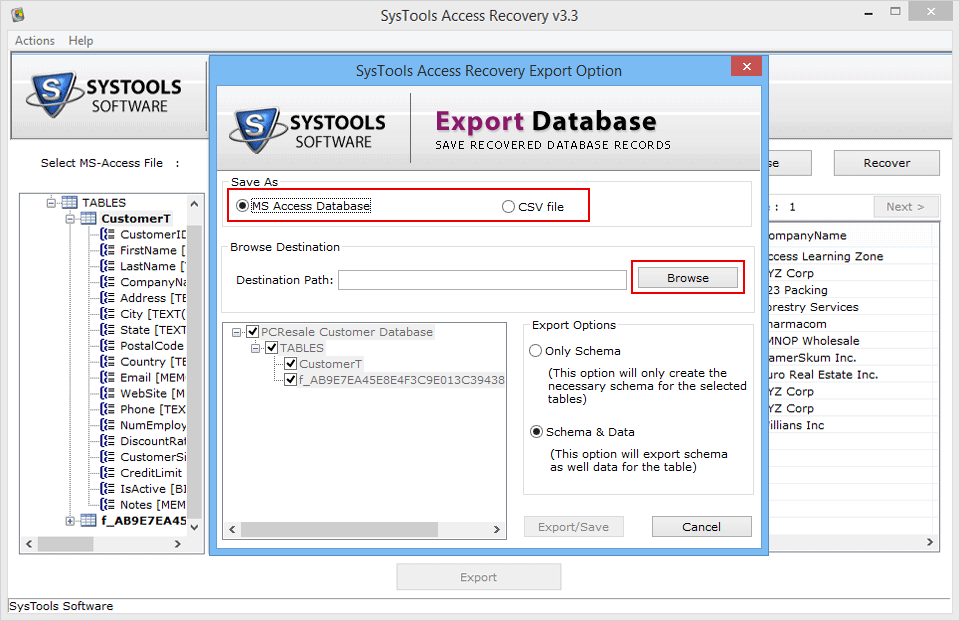Viewport: 960px width, 621px height.
Task: Select the MS Access Database radio button
Action: coord(242,206)
